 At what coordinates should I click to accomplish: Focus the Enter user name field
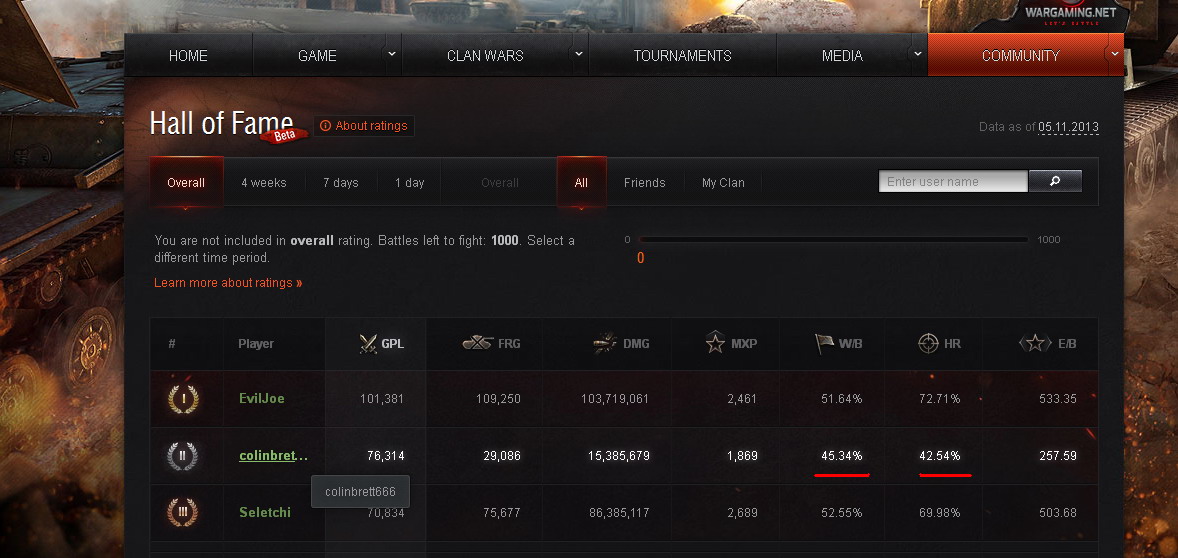click(953, 182)
